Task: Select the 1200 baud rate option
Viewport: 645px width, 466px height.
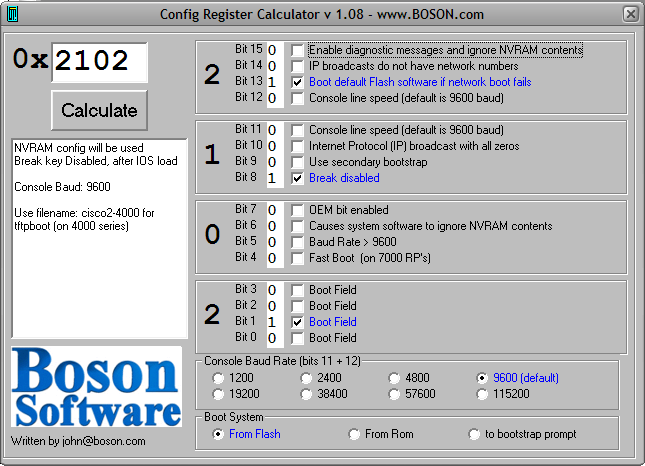Action: coord(218,378)
